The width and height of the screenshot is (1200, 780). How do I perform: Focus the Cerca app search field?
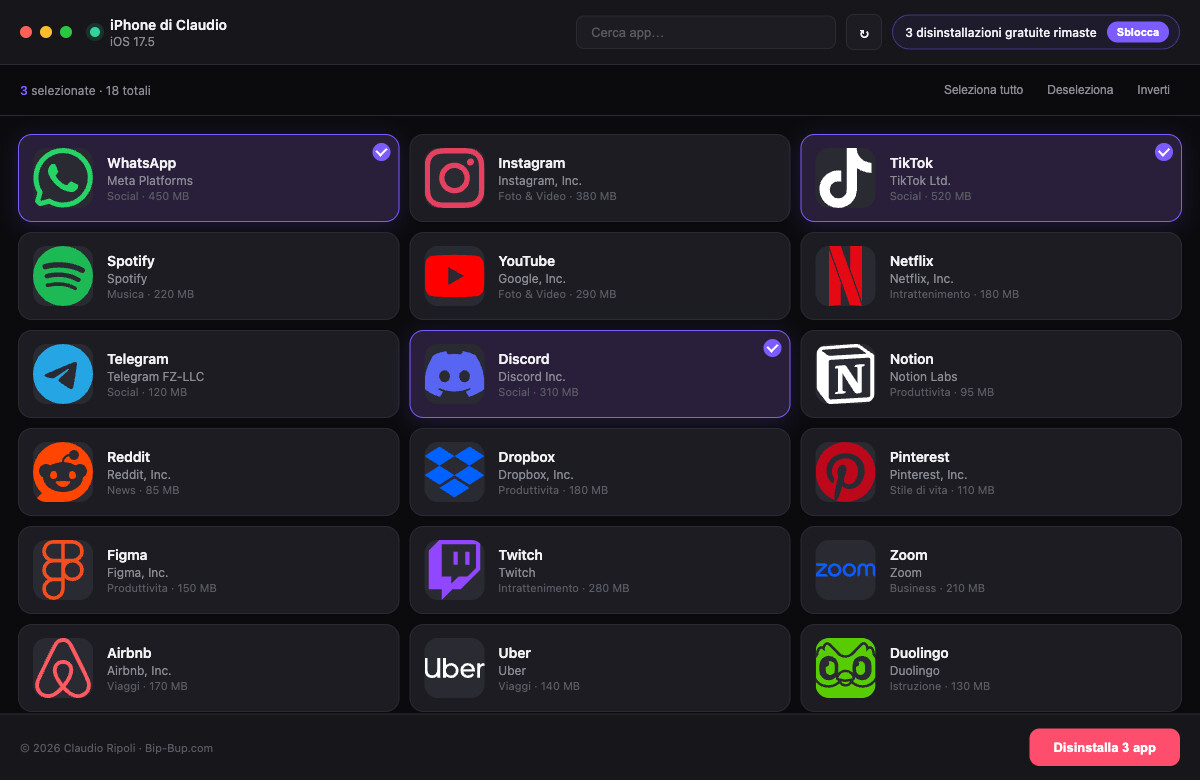[705, 33]
